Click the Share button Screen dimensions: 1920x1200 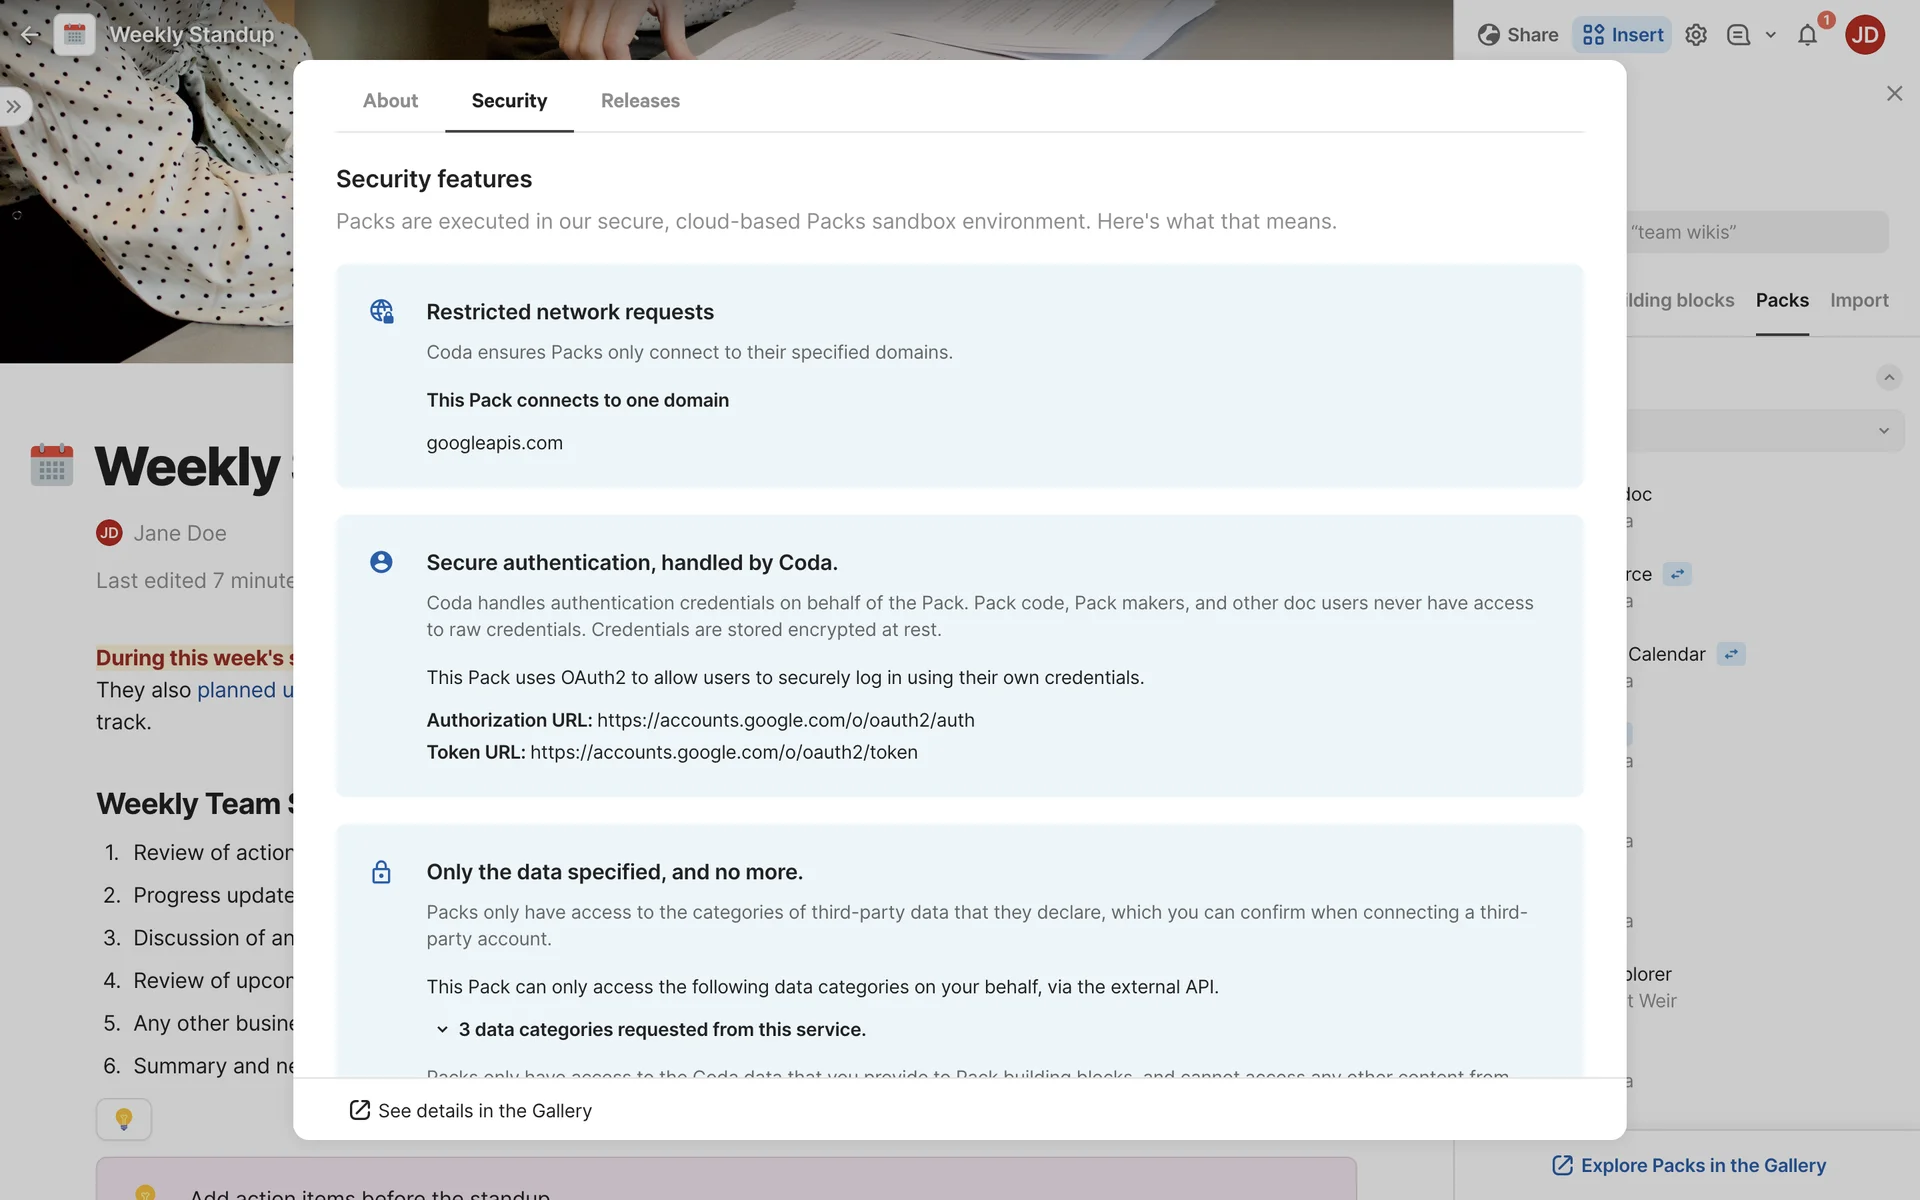[x=1518, y=35]
